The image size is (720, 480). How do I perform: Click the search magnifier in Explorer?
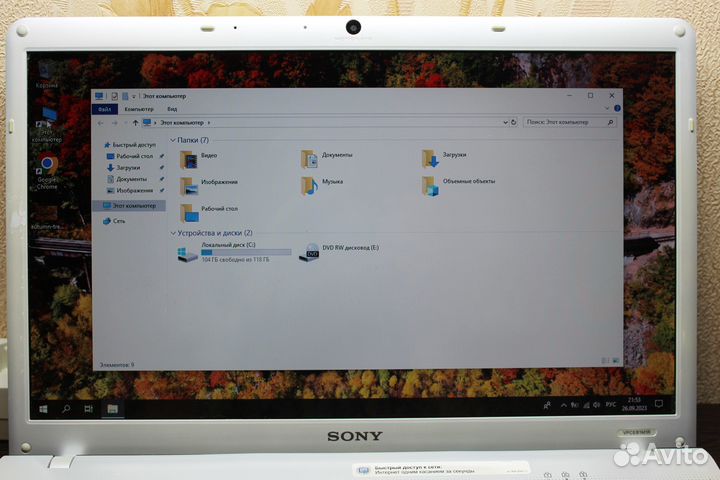(610, 122)
